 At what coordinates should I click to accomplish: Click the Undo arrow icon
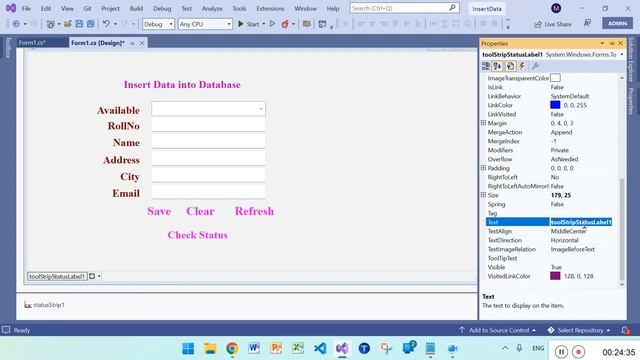pyautogui.click(x=106, y=24)
